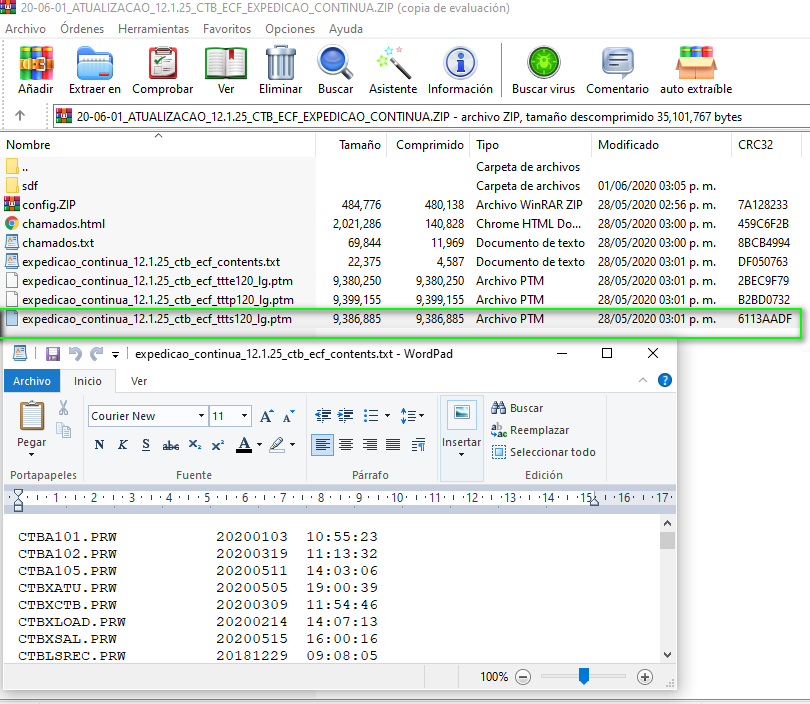Viewport: 810px width, 704px height.
Task: Click the Buscar virus icon
Action: click(543, 62)
